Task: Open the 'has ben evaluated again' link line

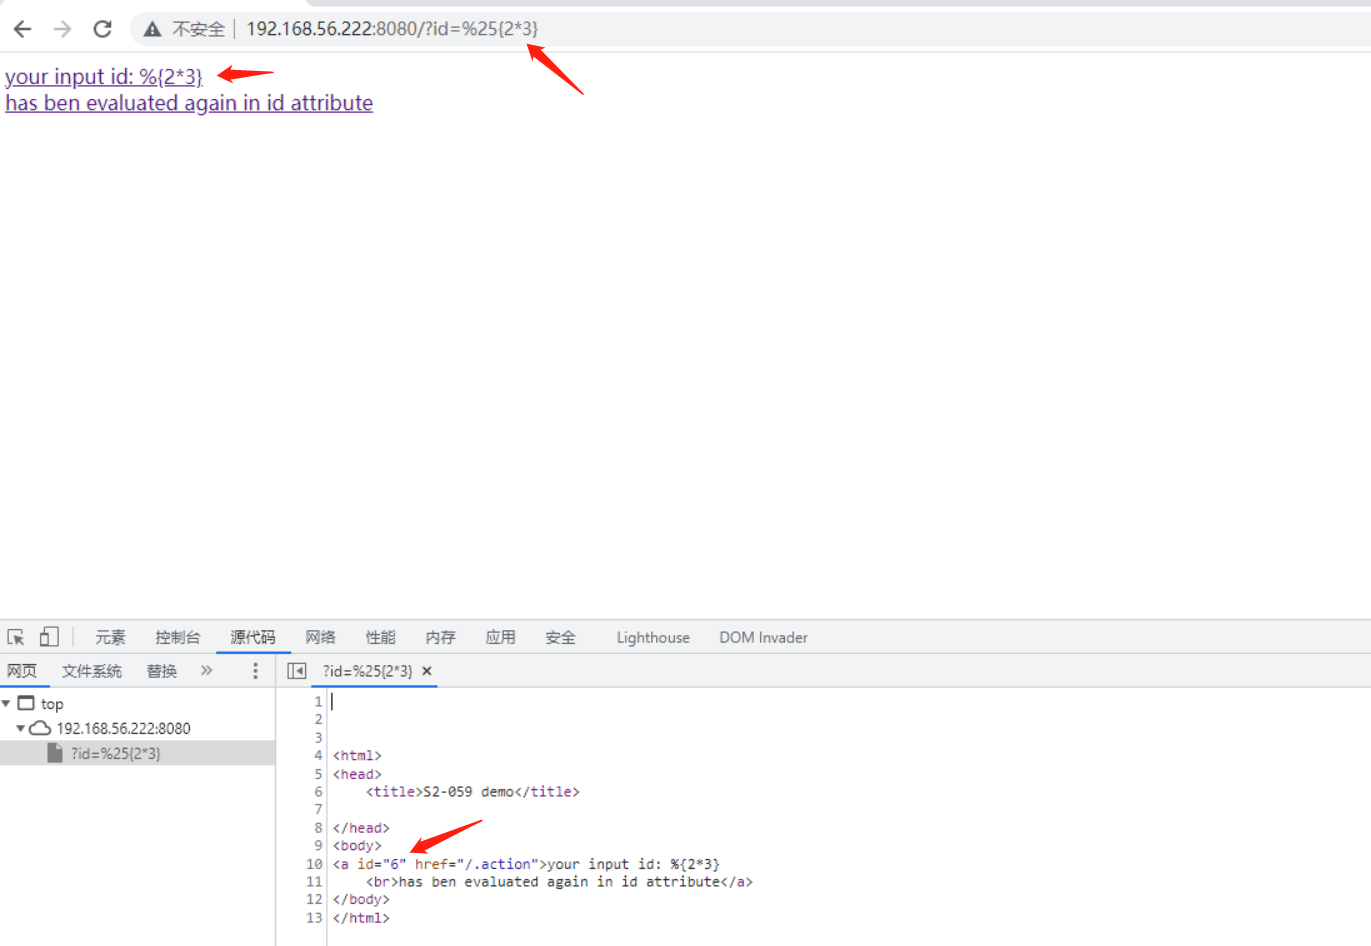Action: point(189,103)
